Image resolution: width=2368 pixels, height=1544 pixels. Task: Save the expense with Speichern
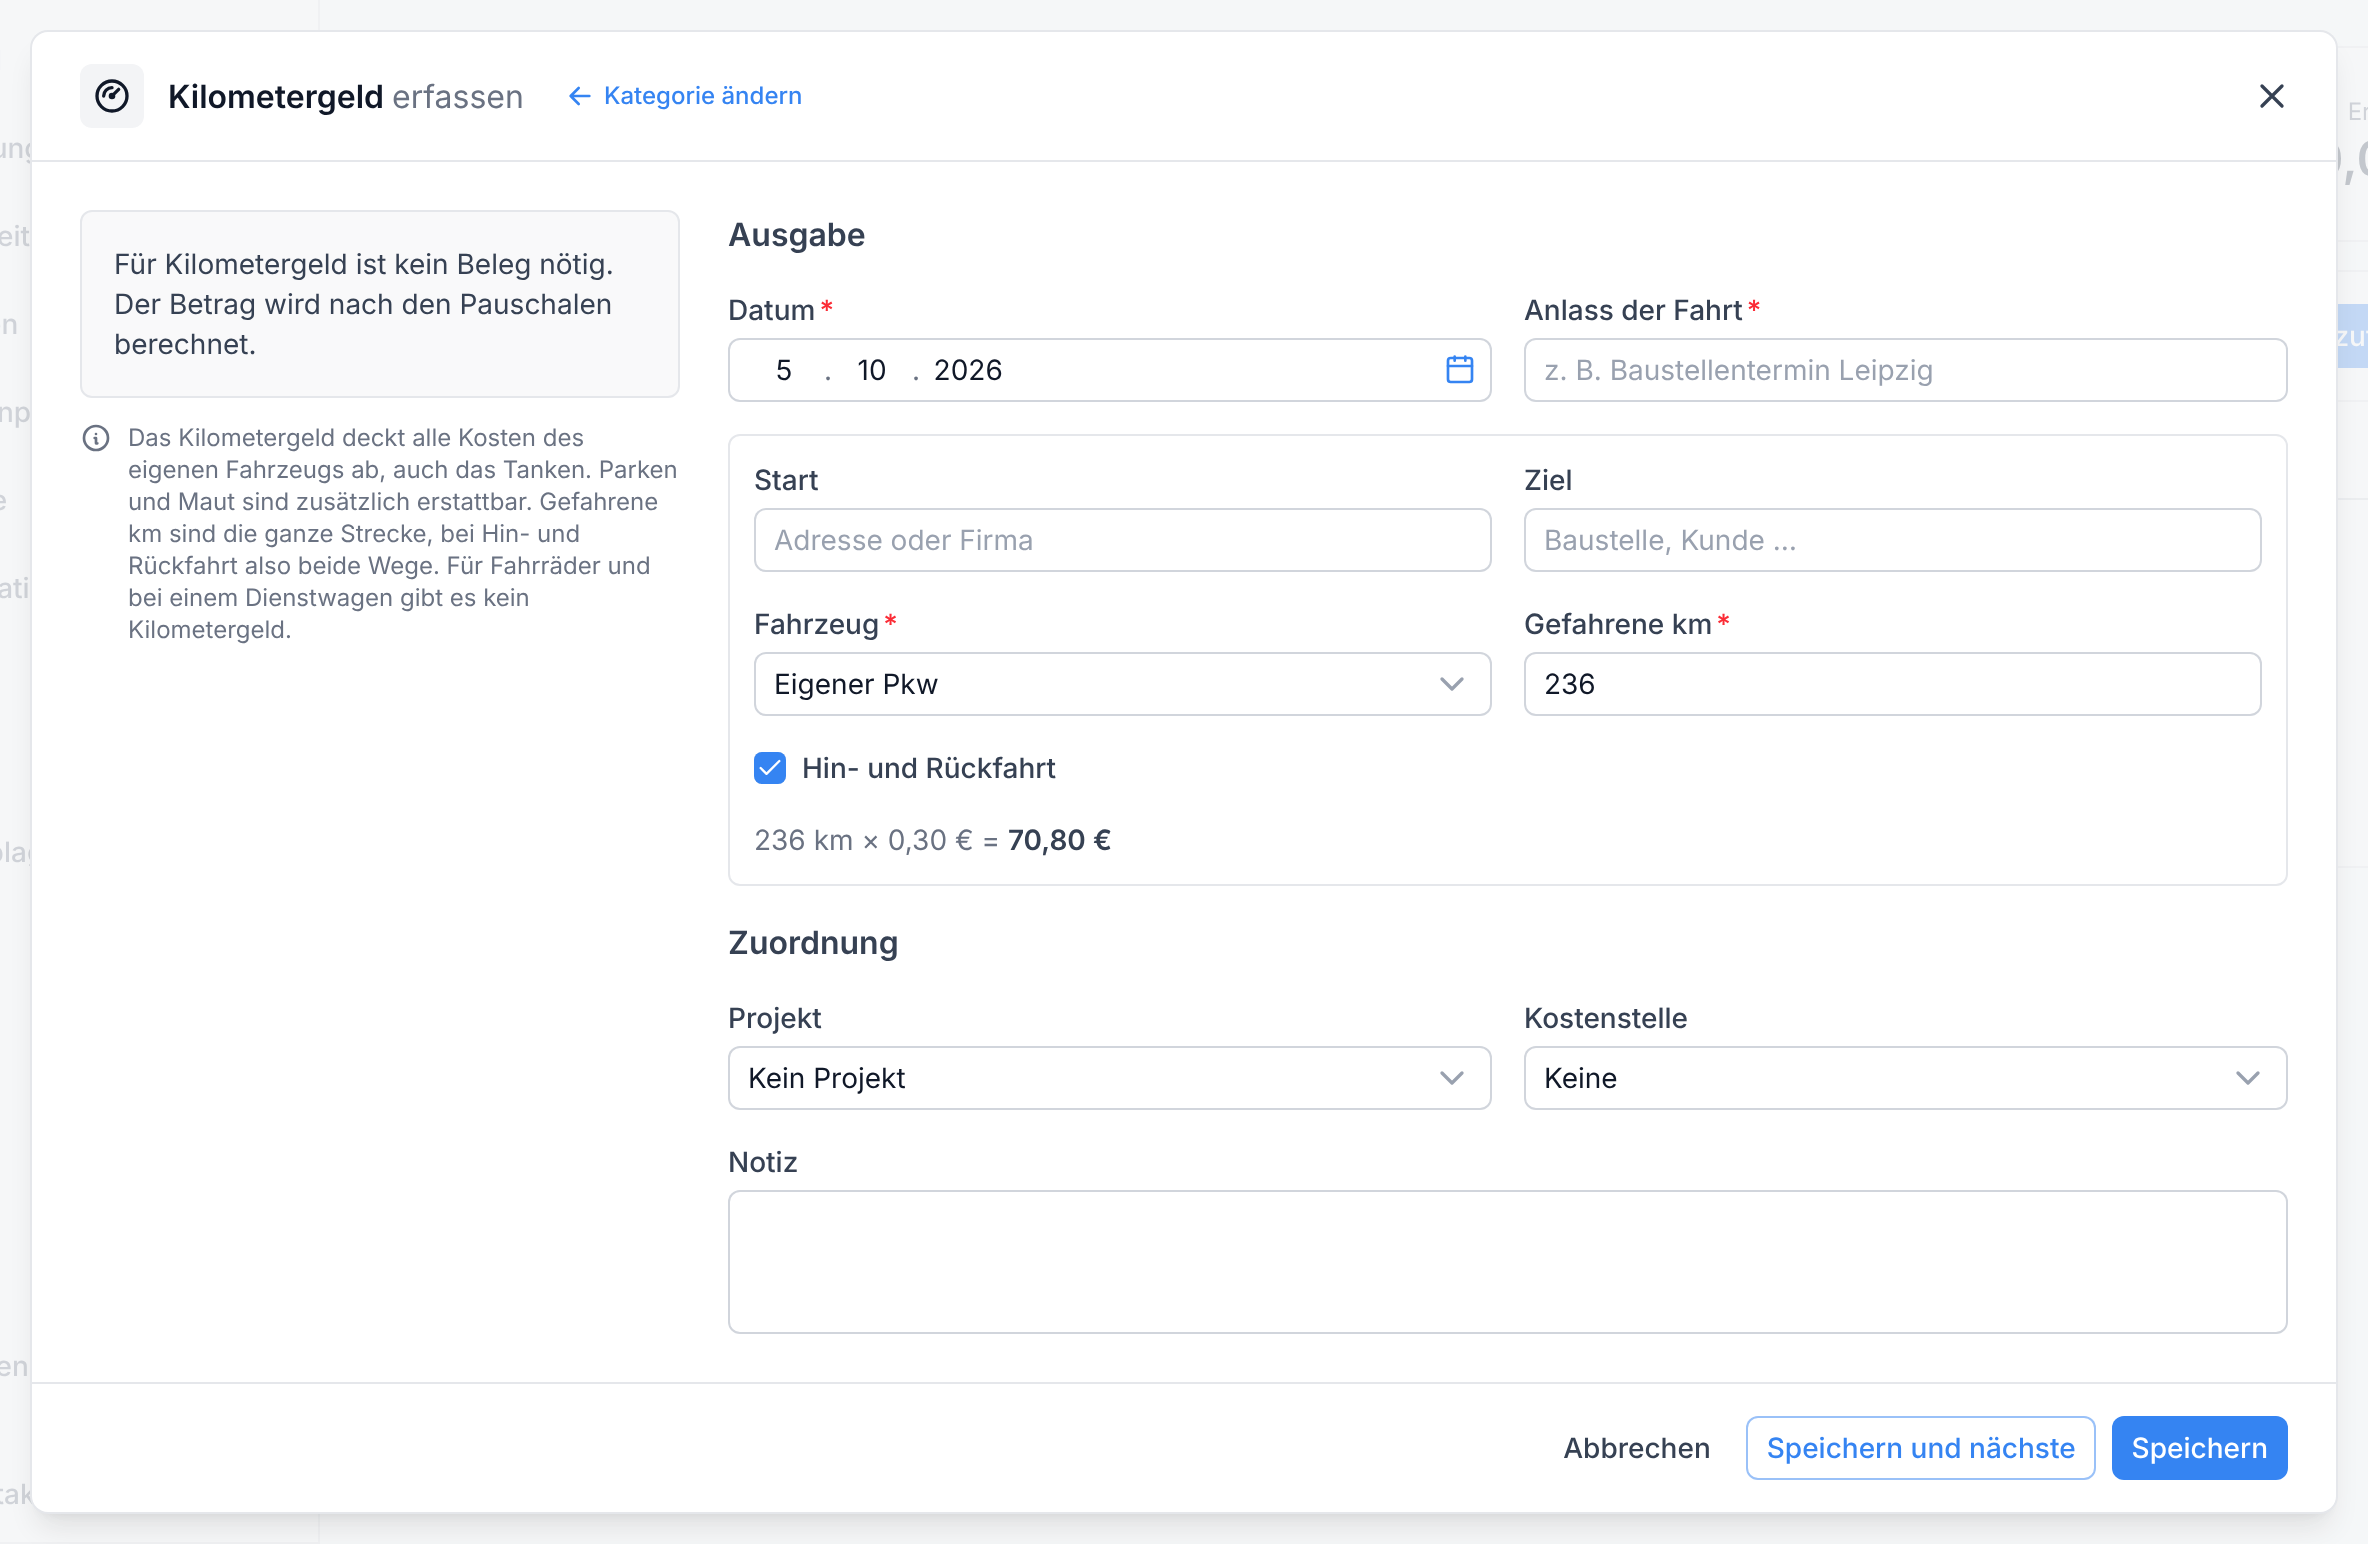tap(2199, 1448)
